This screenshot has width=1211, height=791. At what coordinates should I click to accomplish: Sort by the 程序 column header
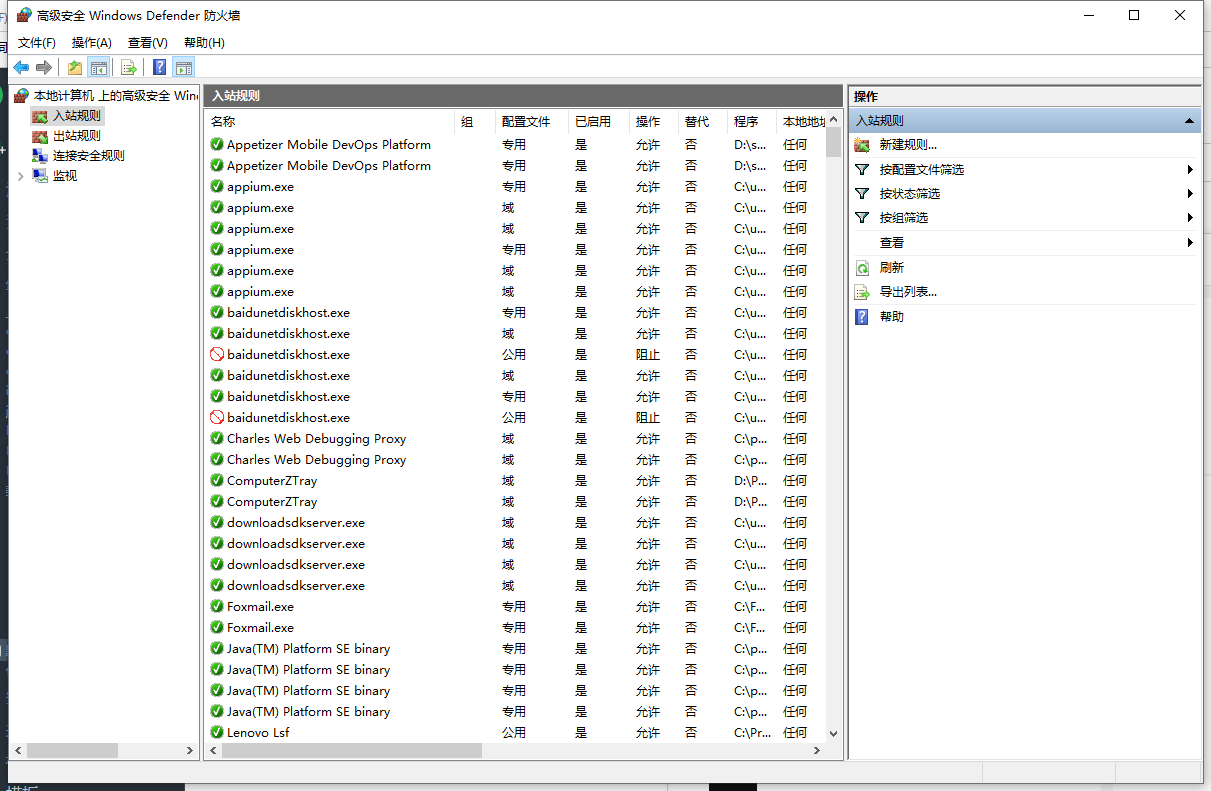pyautogui.click(x=751, y=121)
